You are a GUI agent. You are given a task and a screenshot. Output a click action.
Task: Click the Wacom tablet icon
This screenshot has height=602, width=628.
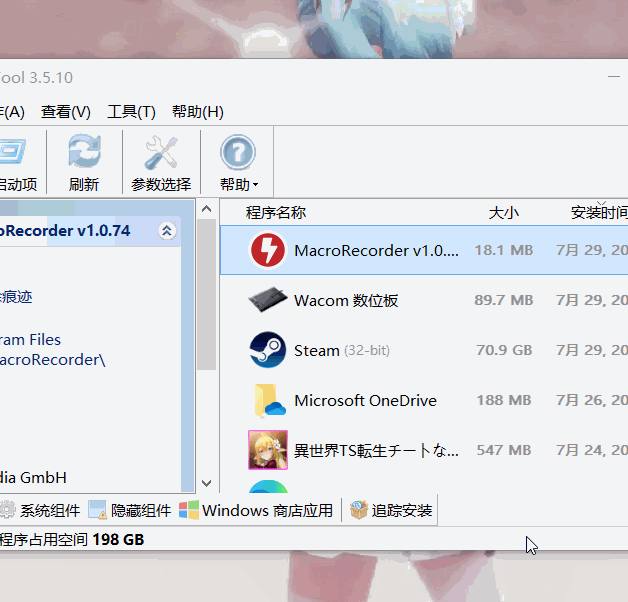(x=268, y=300)
